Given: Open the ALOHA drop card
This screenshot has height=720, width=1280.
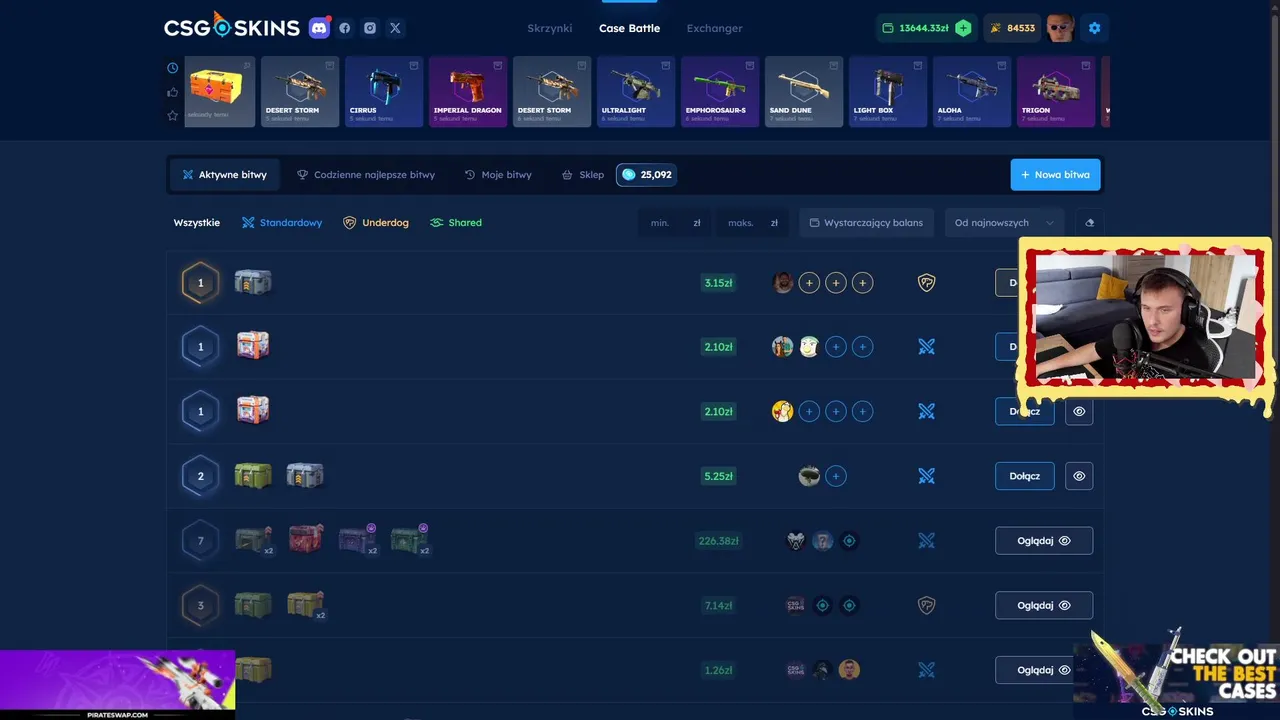Looking at the screenshot, I should pos(972,91).
